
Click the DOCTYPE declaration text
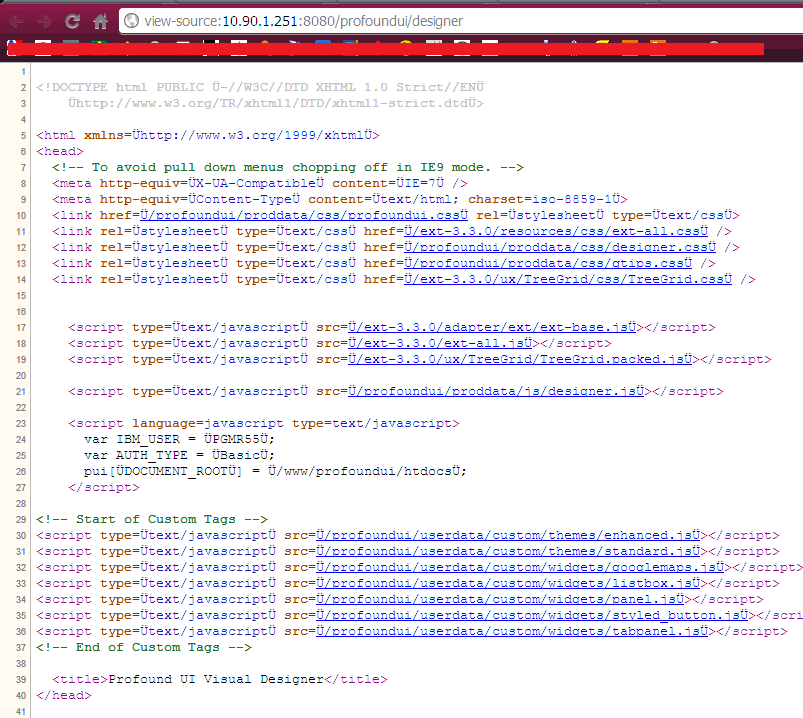260,95
